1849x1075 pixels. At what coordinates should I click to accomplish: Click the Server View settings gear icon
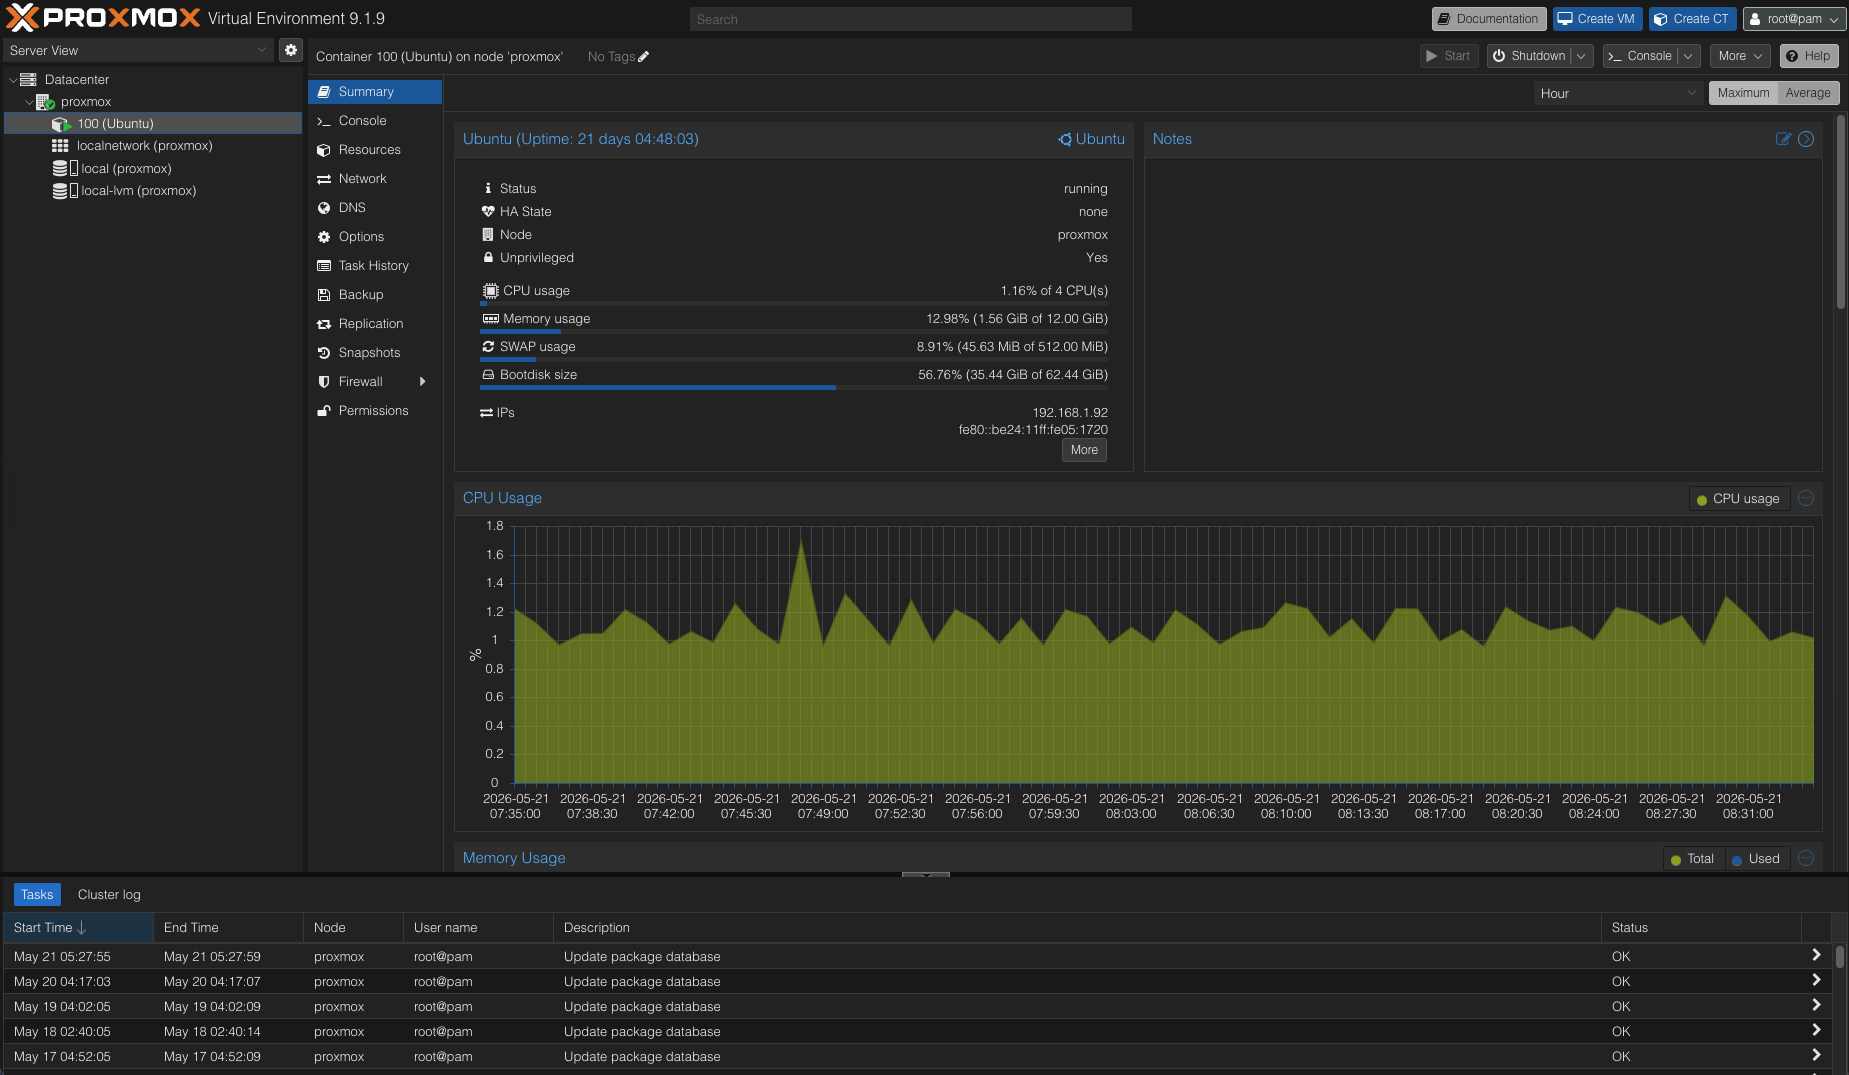click(x=291, y=50)
